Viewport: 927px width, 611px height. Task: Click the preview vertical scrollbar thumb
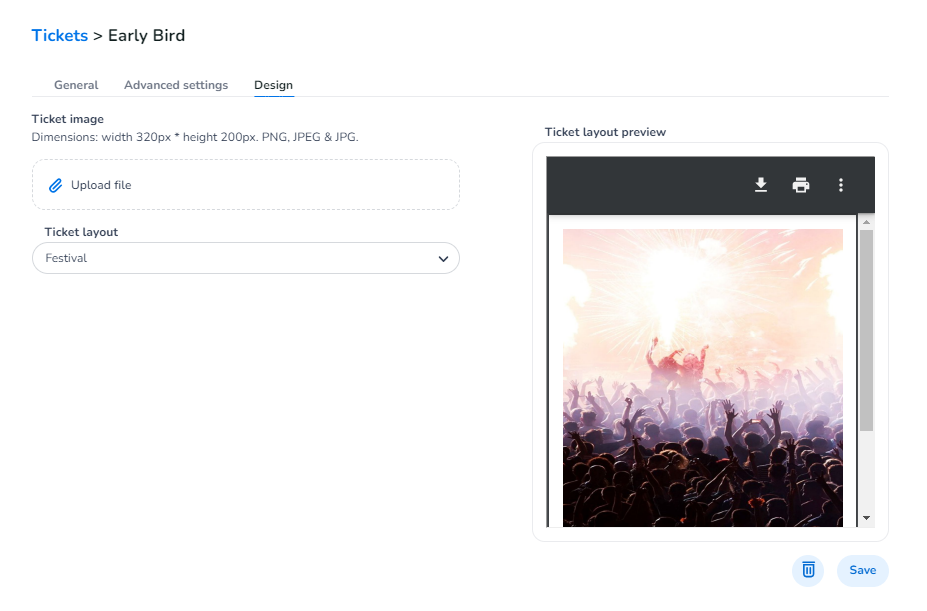coord(866,330)
